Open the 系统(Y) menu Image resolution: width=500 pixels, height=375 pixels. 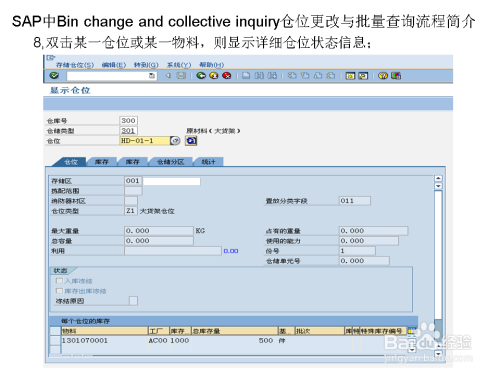click(179, 65)
